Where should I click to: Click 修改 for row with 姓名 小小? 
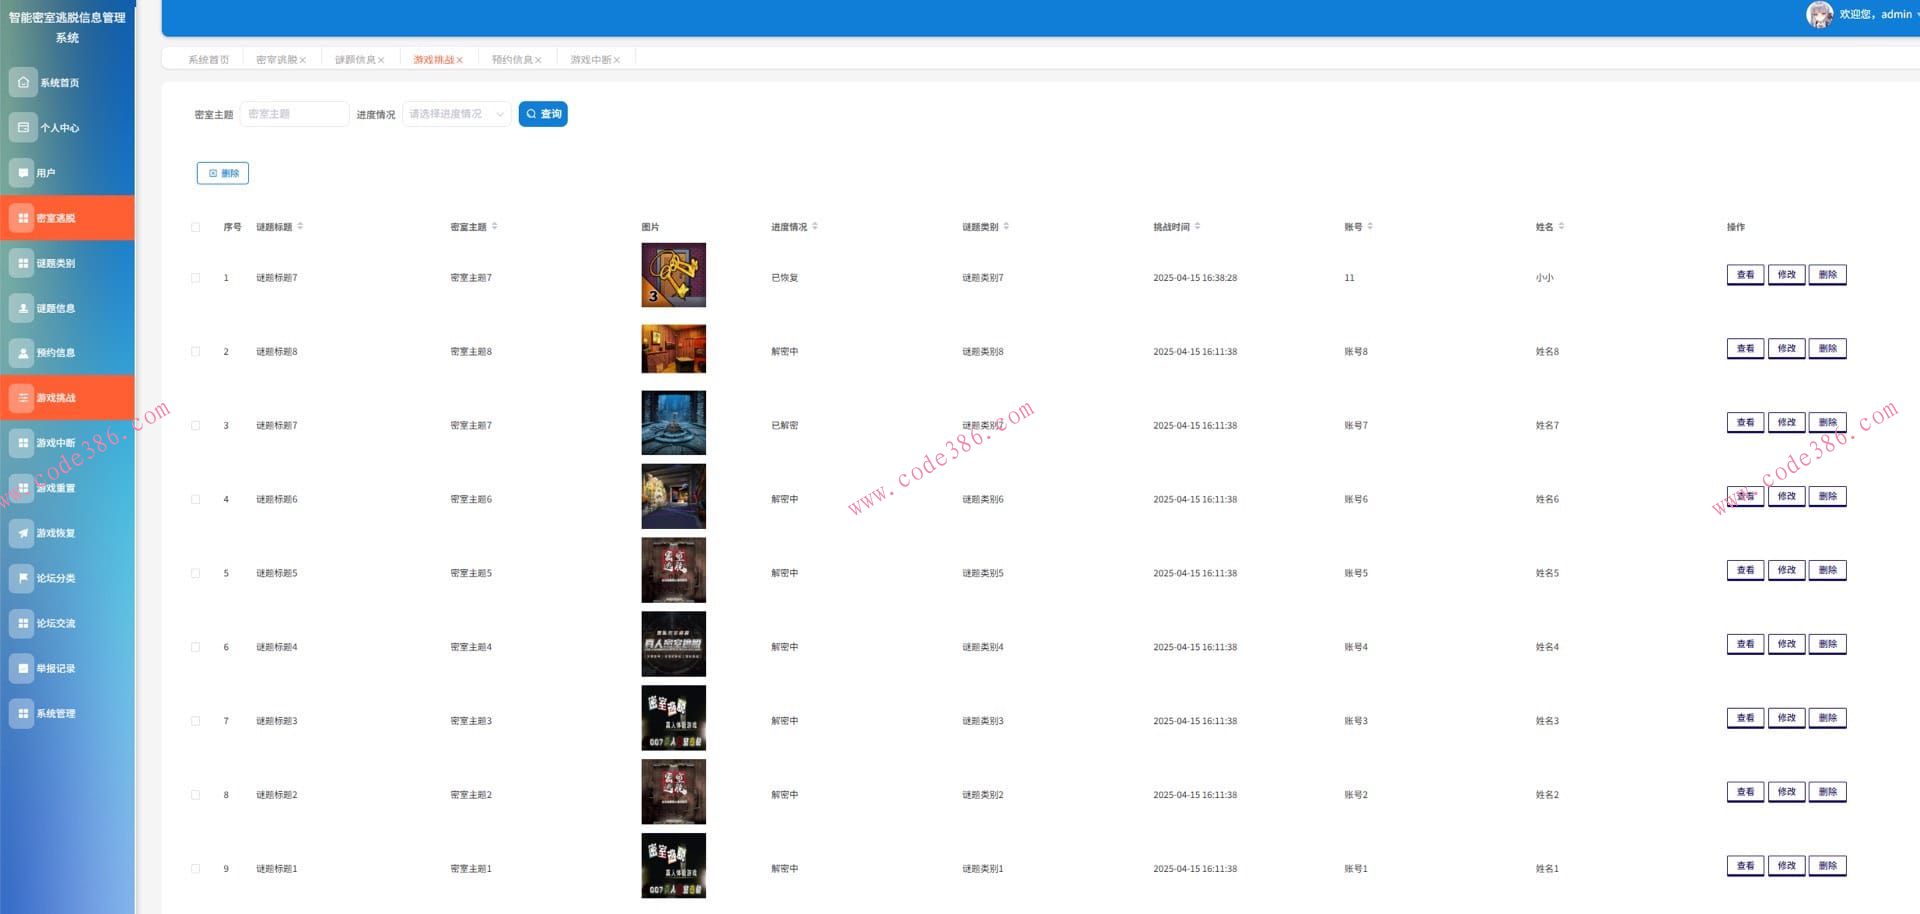tap(1786, 274)
